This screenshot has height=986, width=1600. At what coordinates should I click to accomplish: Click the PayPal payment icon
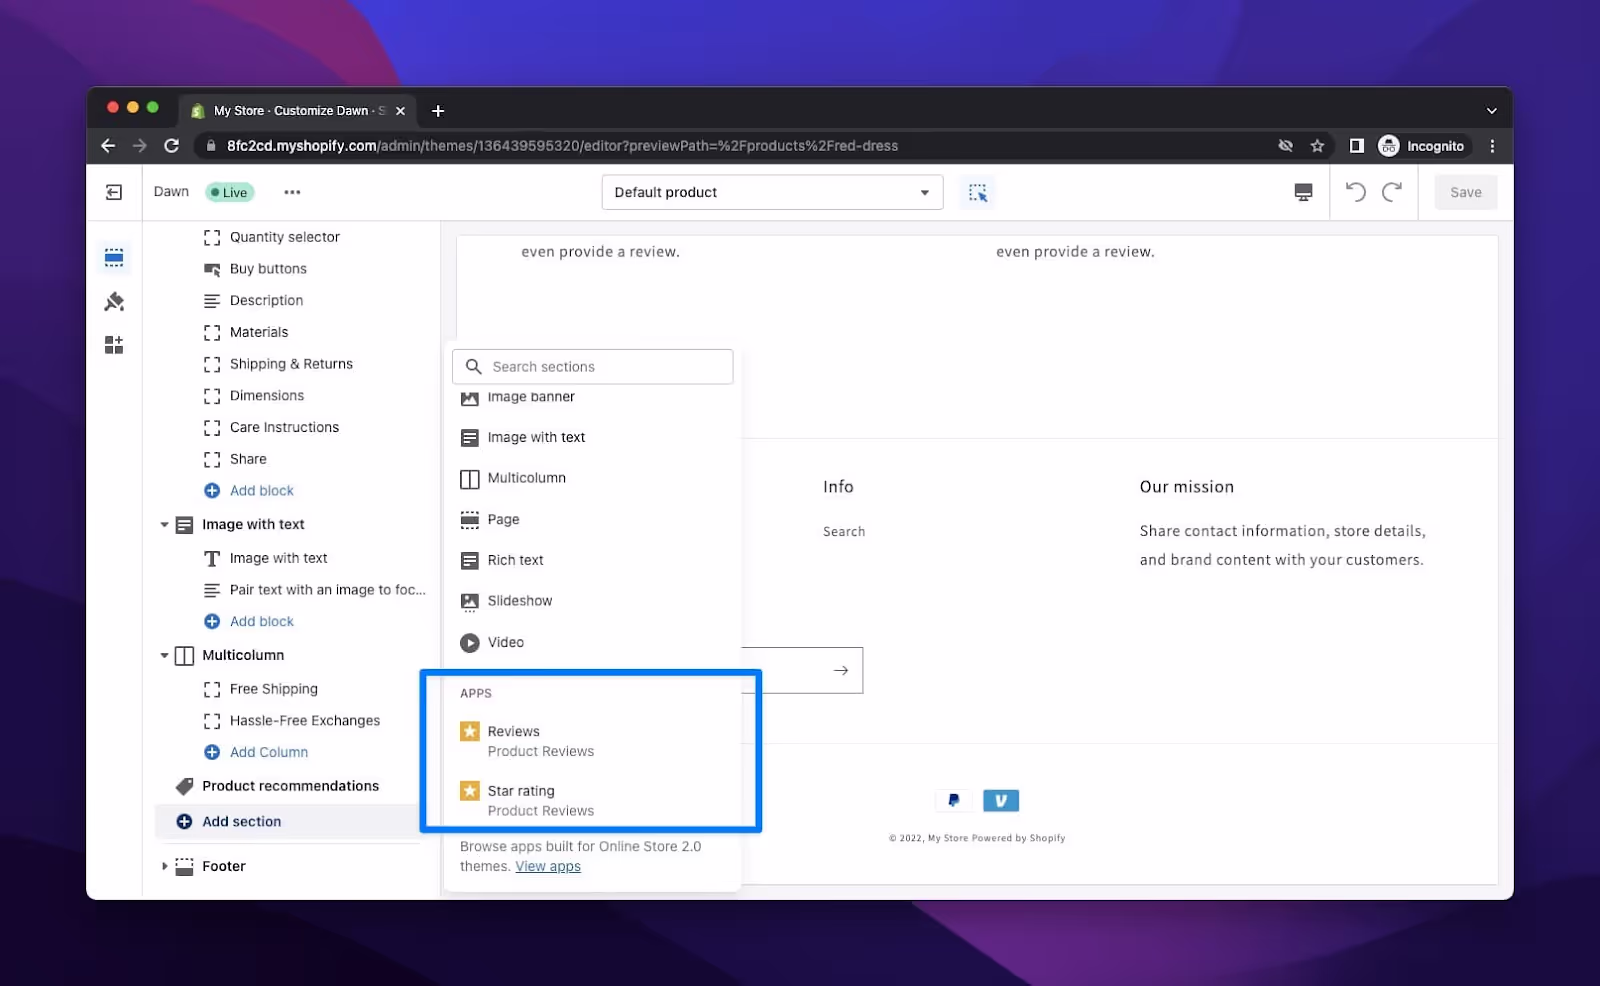[x=953, y=800]
